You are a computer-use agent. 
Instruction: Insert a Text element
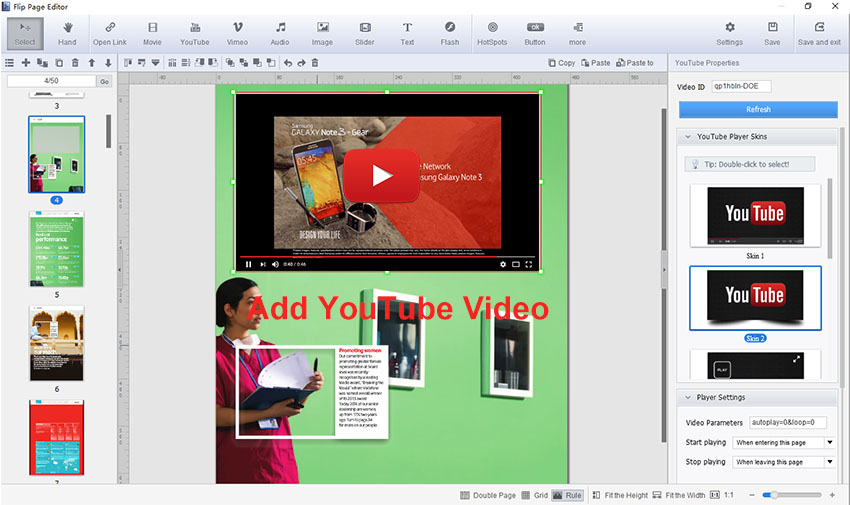coord(407,33)
